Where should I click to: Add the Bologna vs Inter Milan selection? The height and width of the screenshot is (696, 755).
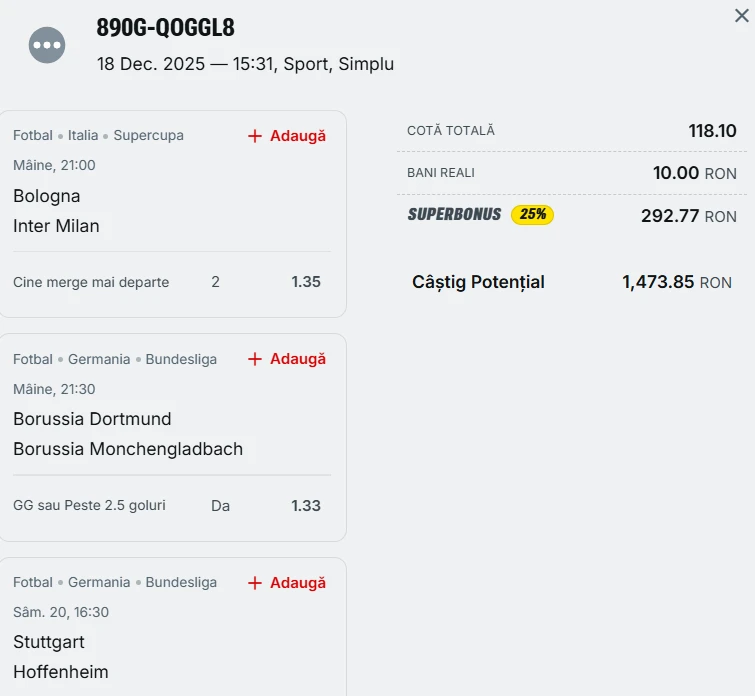287,136
